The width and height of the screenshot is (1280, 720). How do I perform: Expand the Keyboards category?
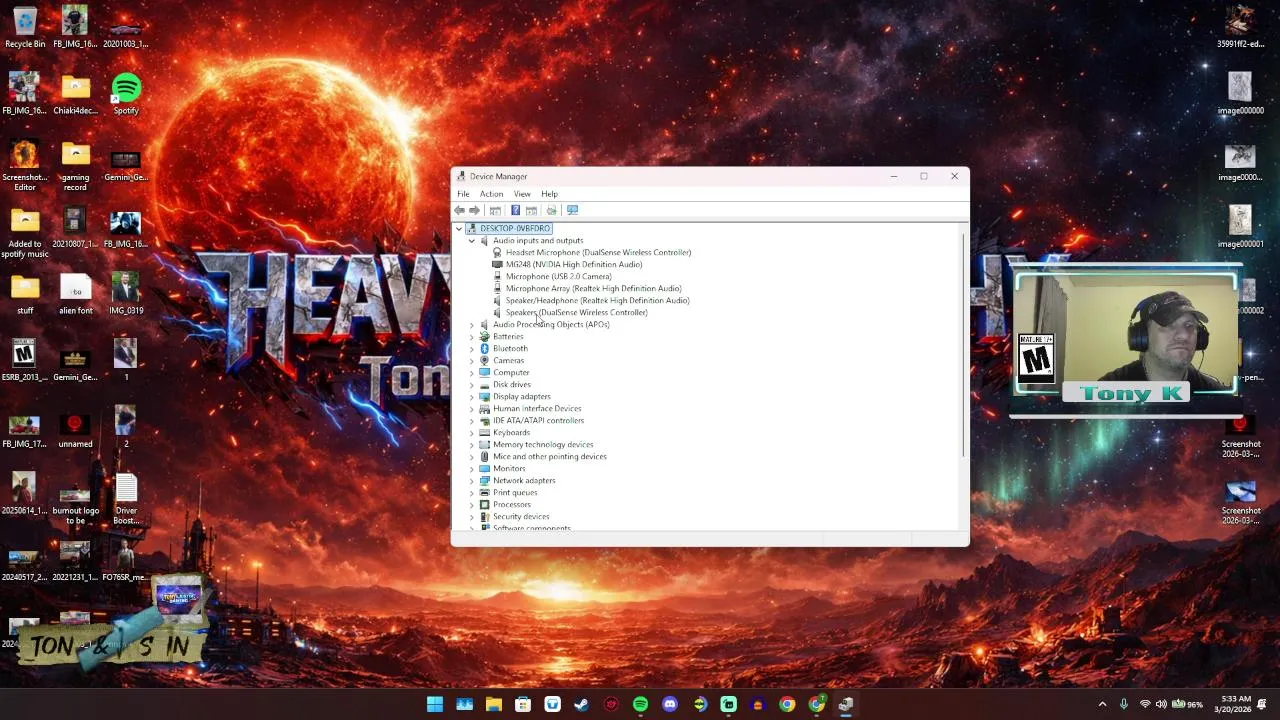pyautogui.click(x=472, y=433)
